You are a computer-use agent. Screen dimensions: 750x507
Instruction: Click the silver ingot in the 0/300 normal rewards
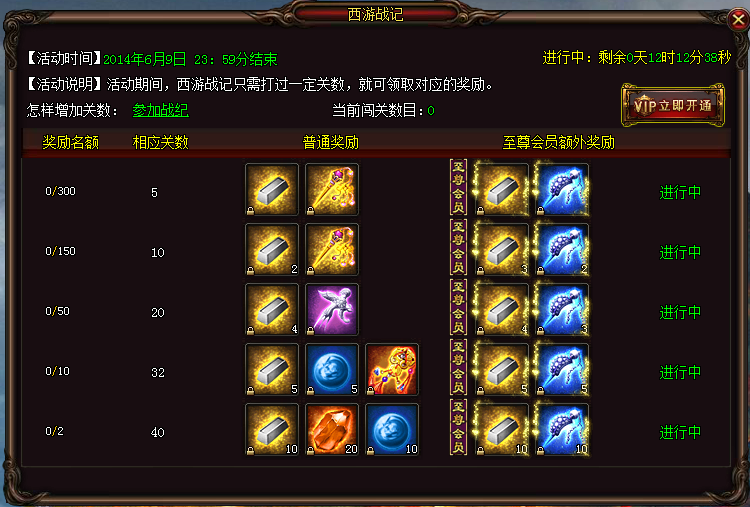(272, 189)
